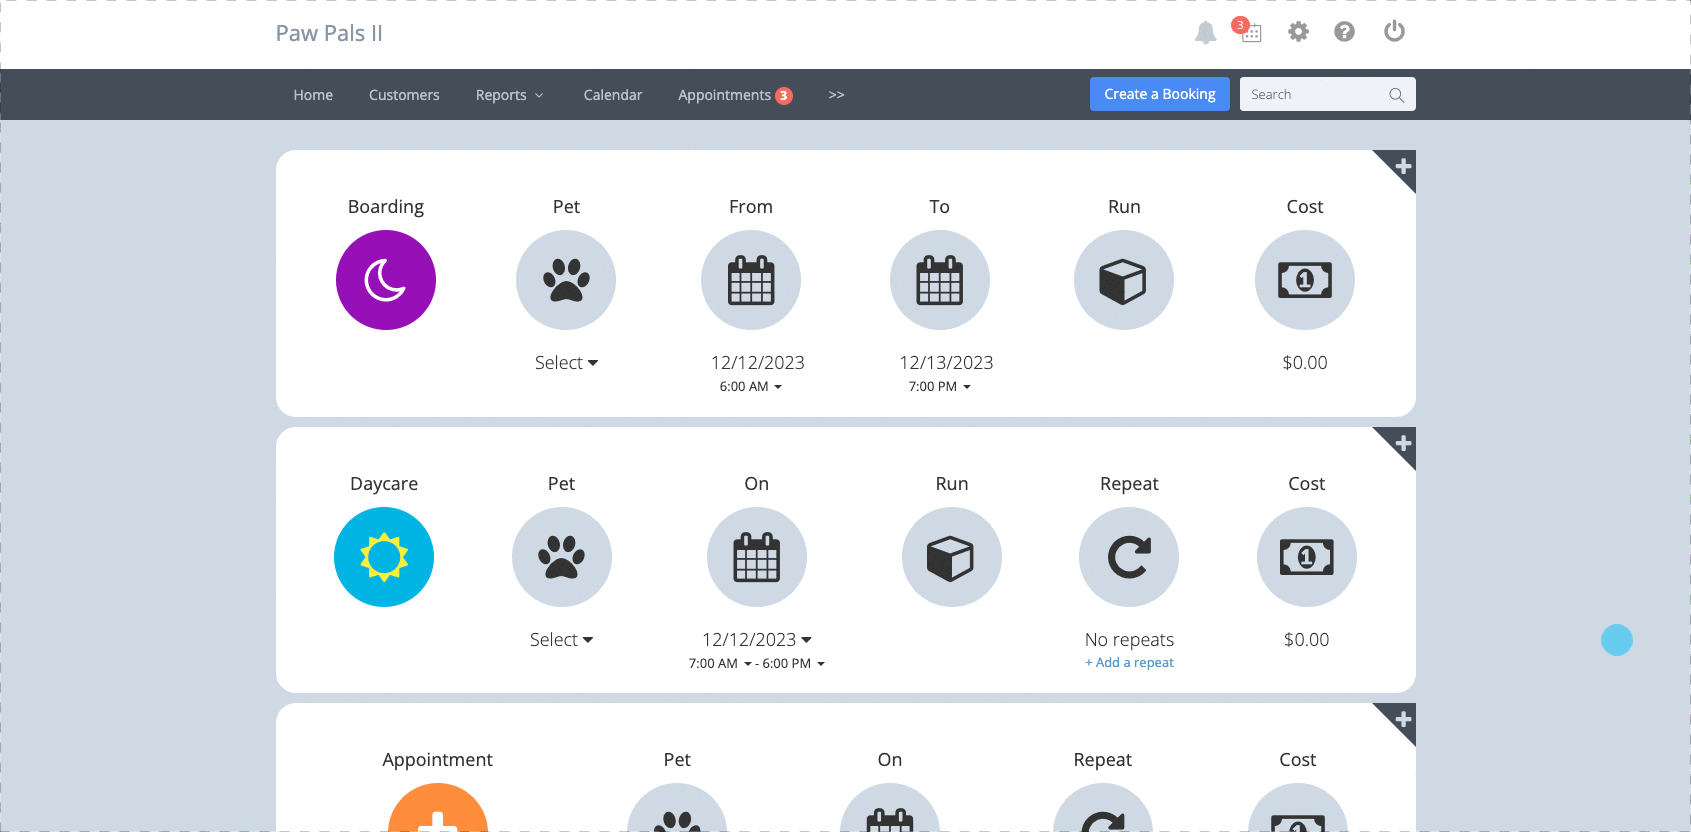Open the help question mark icon
This screenshot has width=1691, height=832.
1344,32
